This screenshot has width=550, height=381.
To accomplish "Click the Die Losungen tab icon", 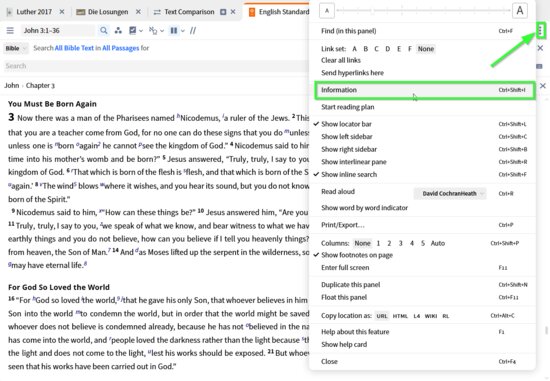I will pos(81,12).
